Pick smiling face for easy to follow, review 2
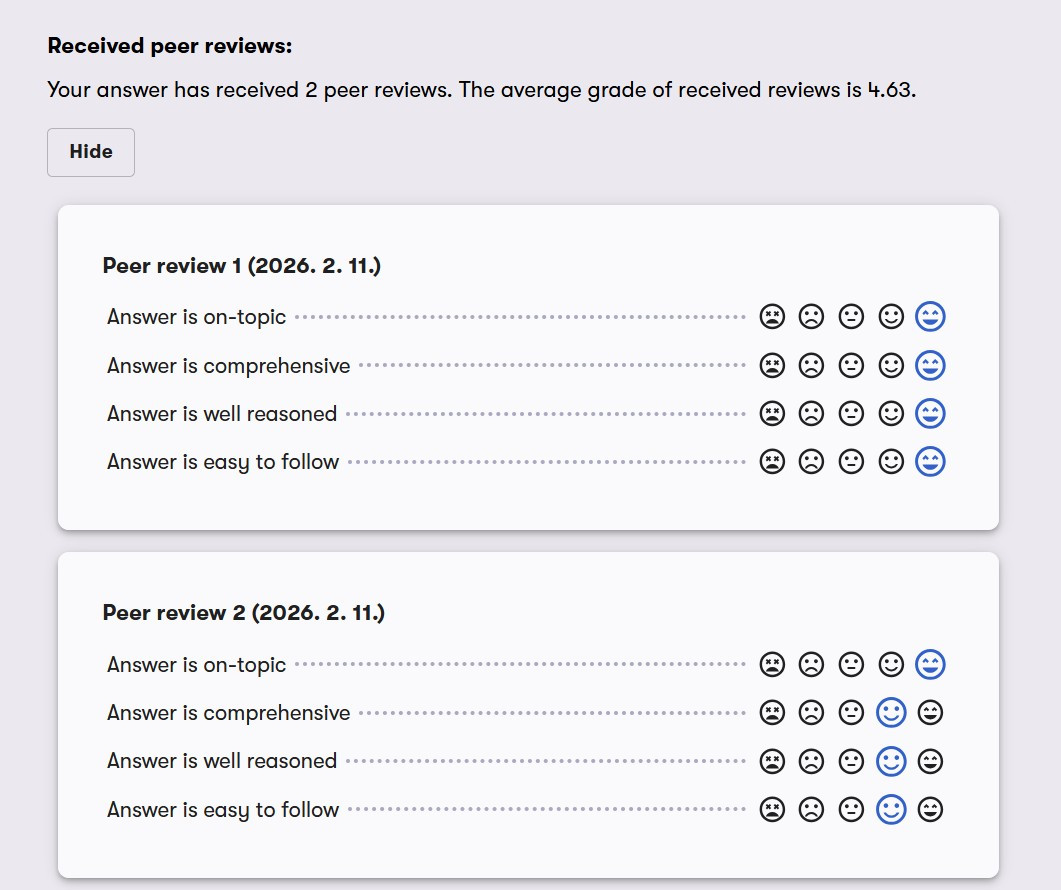Viewport: 1061px width, 890px height. 891,809
